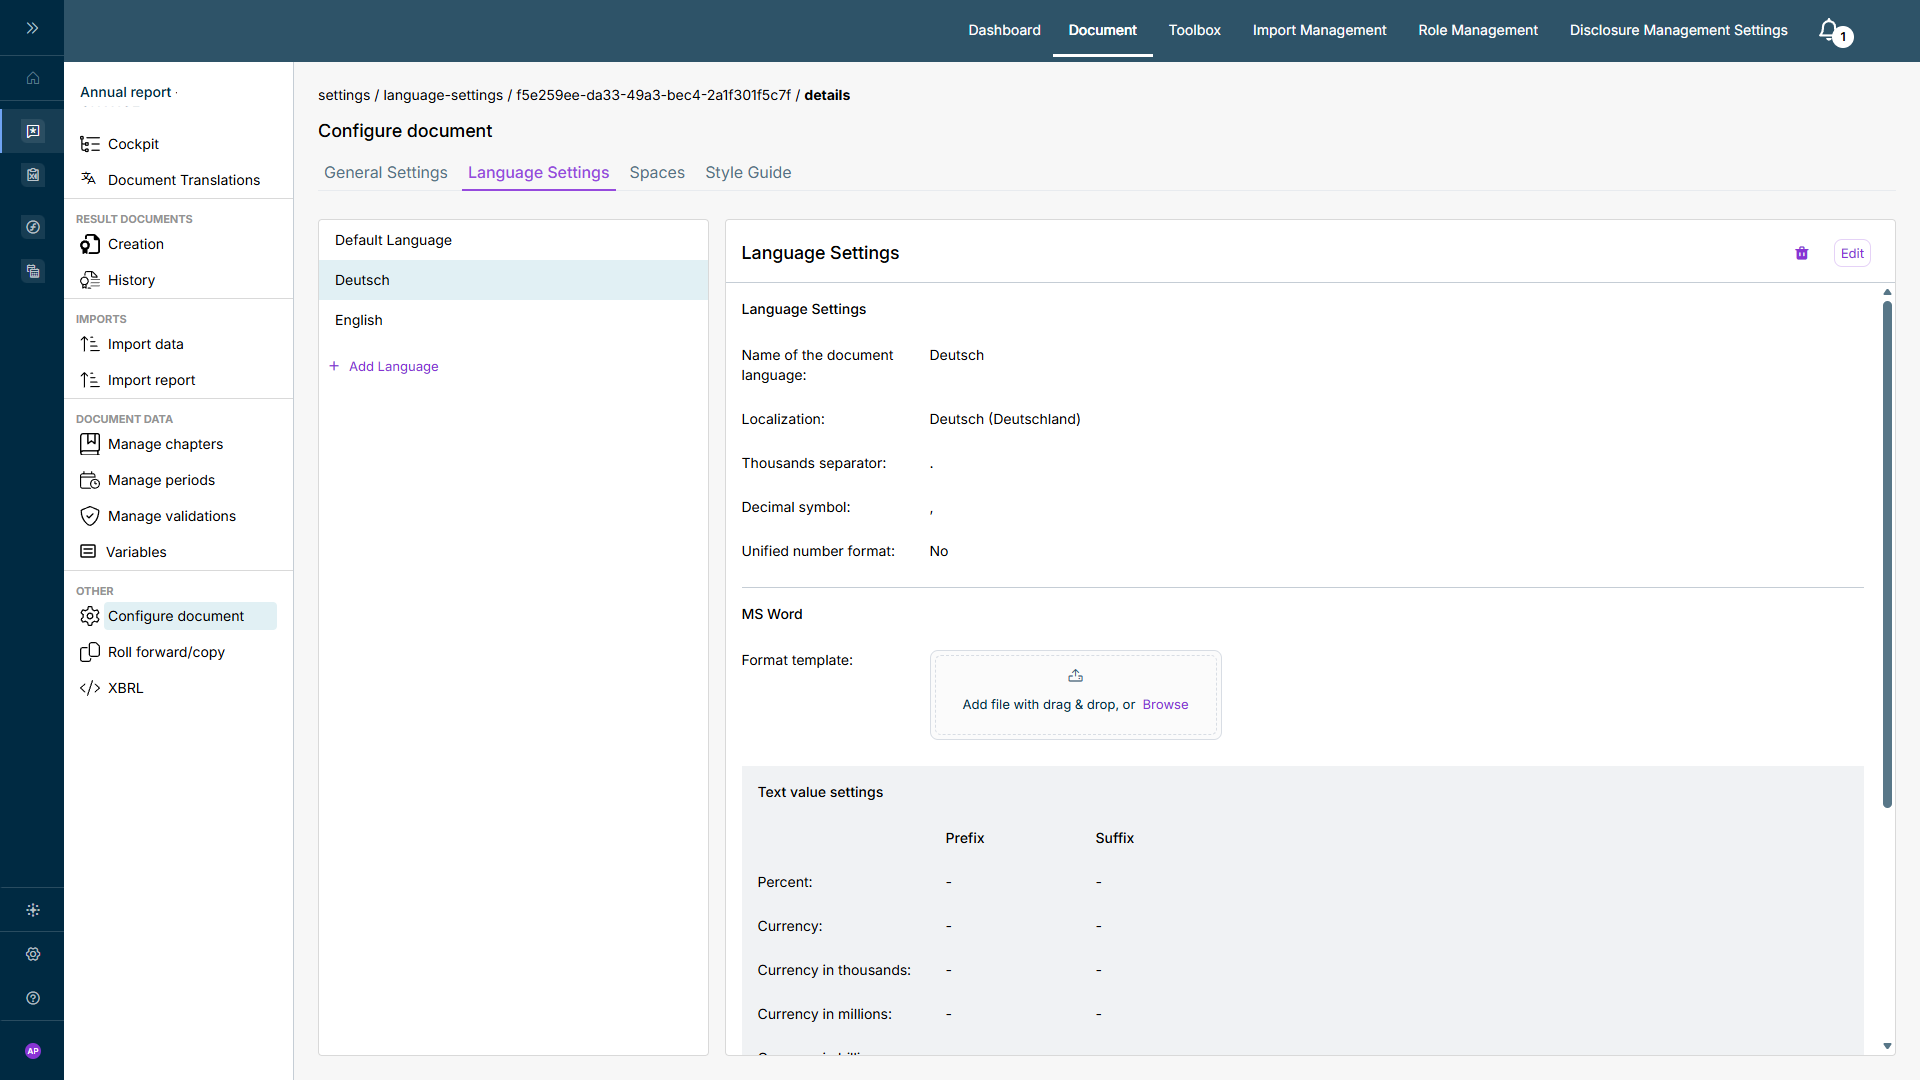Click the vertical scrollbar thumb
The image size is (1920, 1080).
point(1887,554)
